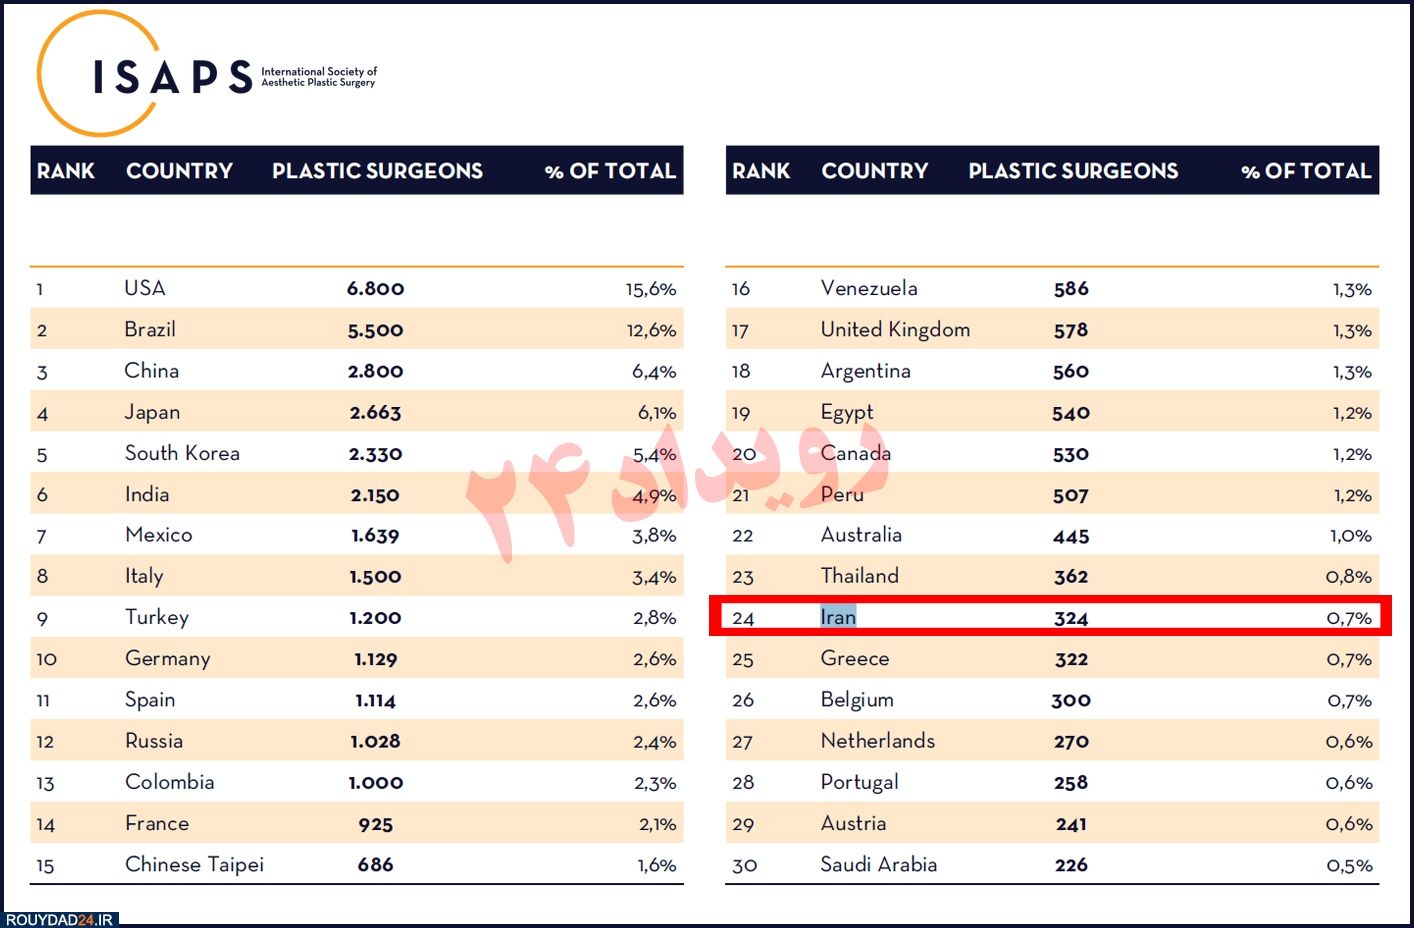Screen dimensions: 1414x928
Task: Click the 15,6% value for USA
Action: pos(651,289)
